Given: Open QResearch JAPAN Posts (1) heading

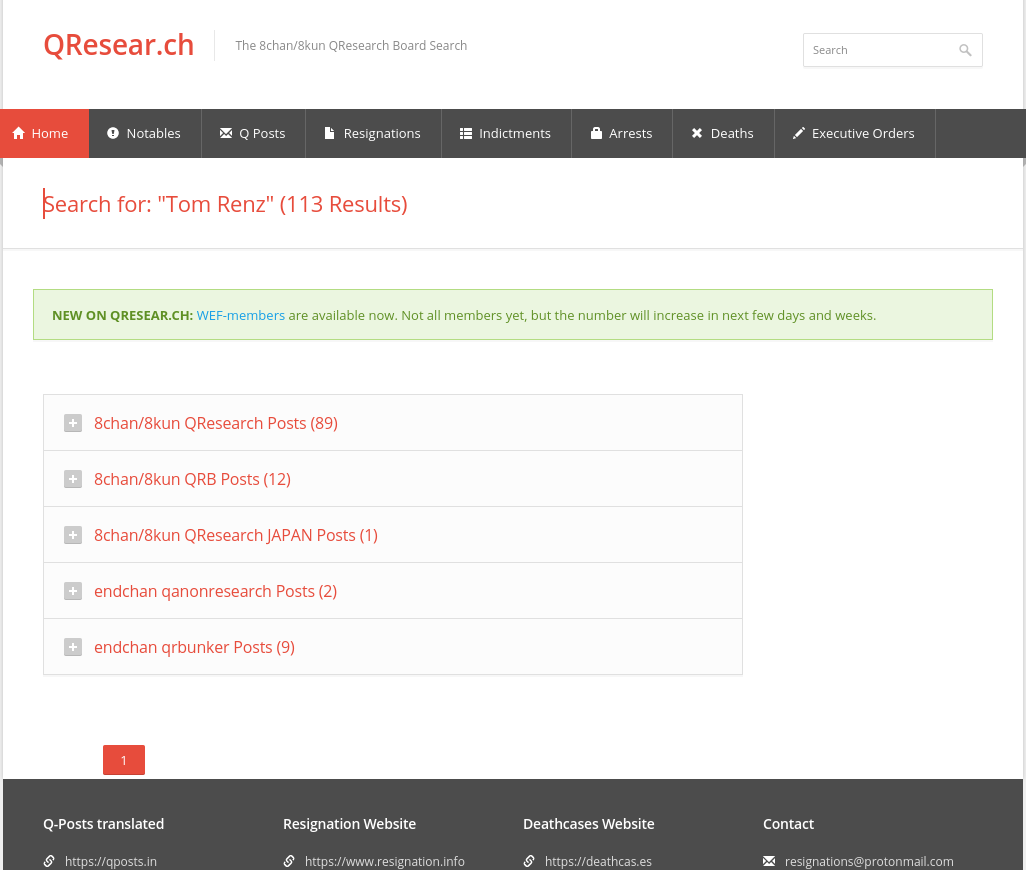Looking at the screenshot, I should [236, 535].
